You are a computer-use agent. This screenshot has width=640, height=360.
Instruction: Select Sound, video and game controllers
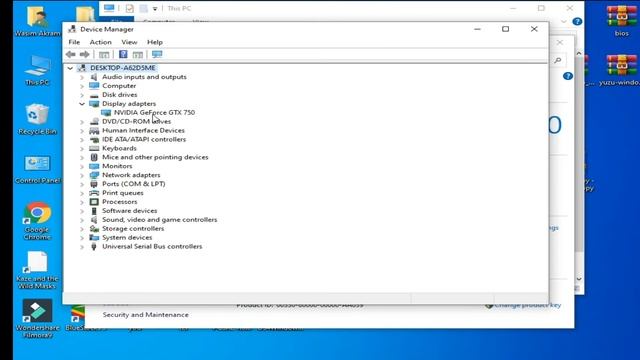[x=160, y=220]
